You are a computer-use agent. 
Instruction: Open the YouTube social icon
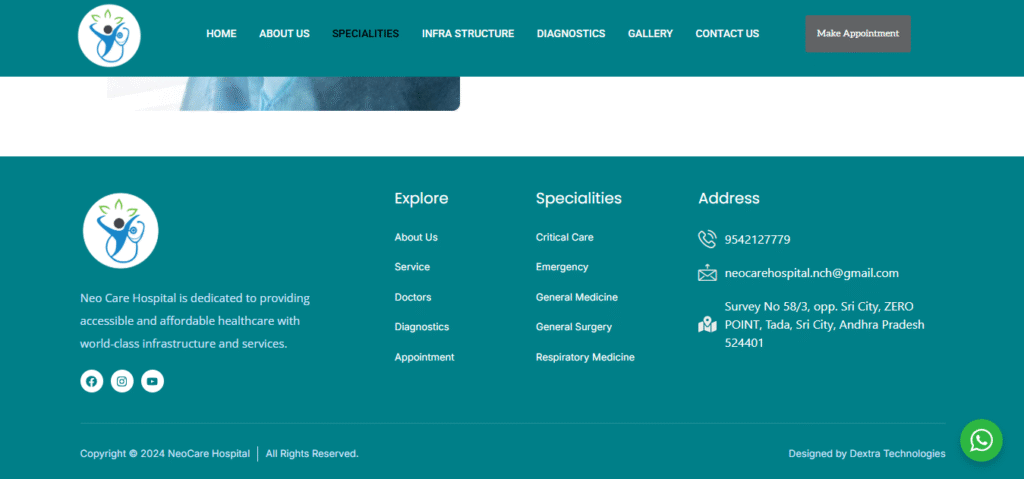click(x=152, y=381)
